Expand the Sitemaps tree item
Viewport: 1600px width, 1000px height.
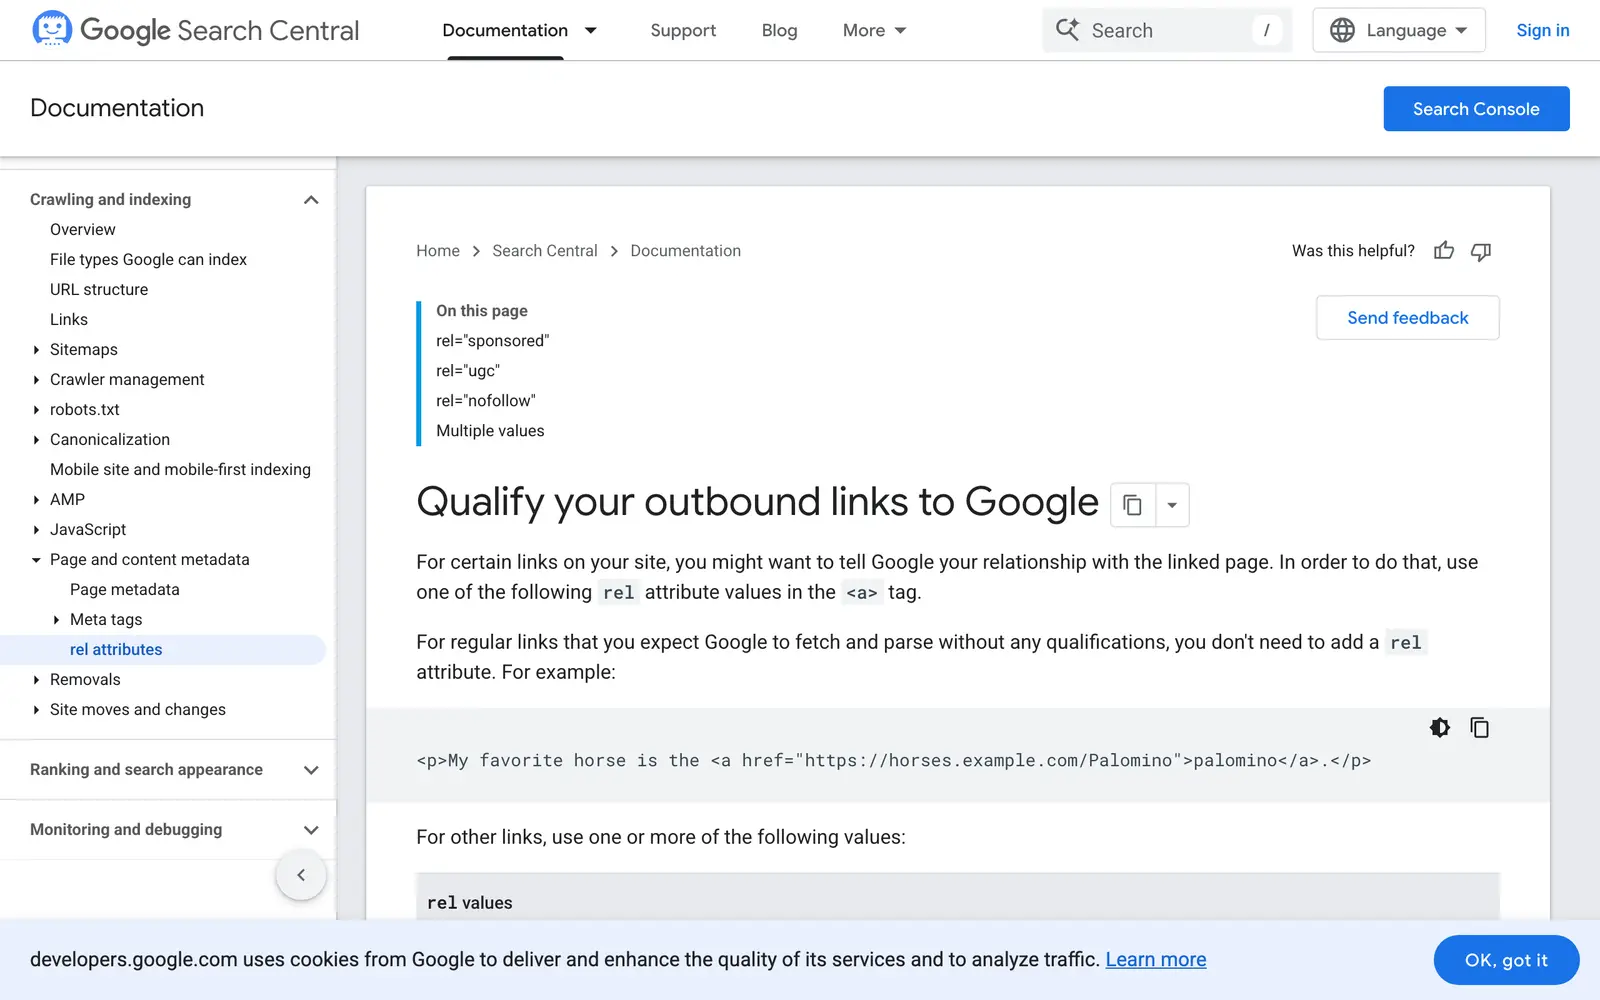click(x=36, y=350)
